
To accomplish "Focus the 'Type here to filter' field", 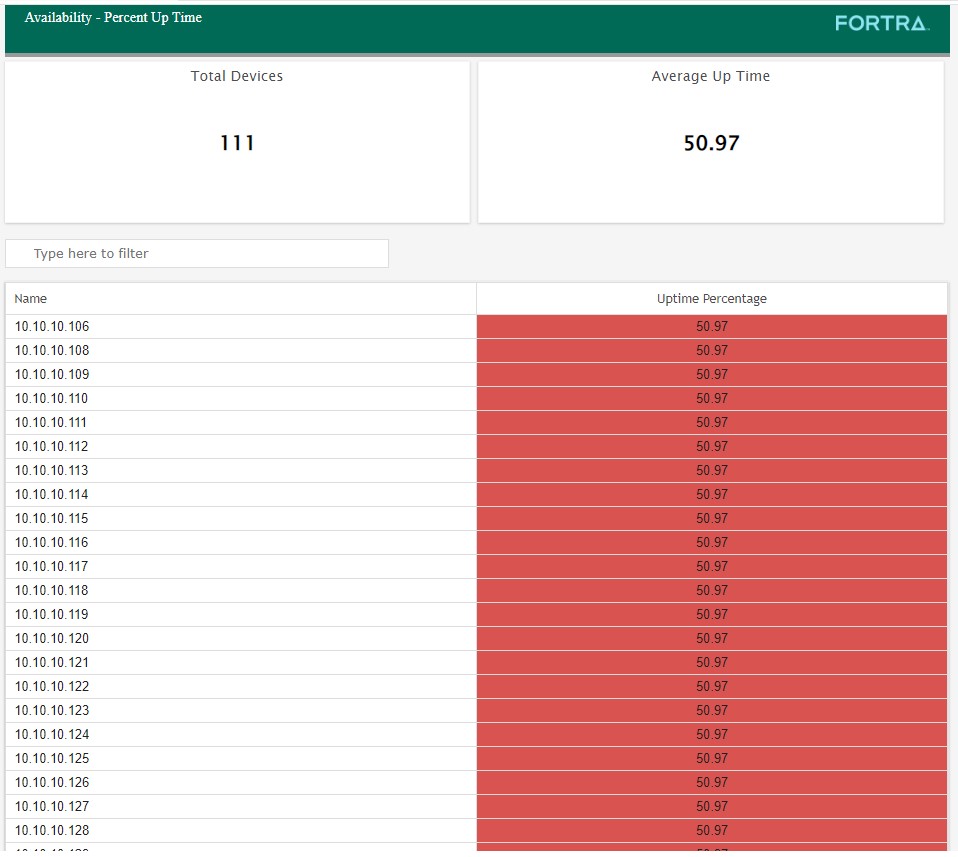I will click(x=197, y=253).
